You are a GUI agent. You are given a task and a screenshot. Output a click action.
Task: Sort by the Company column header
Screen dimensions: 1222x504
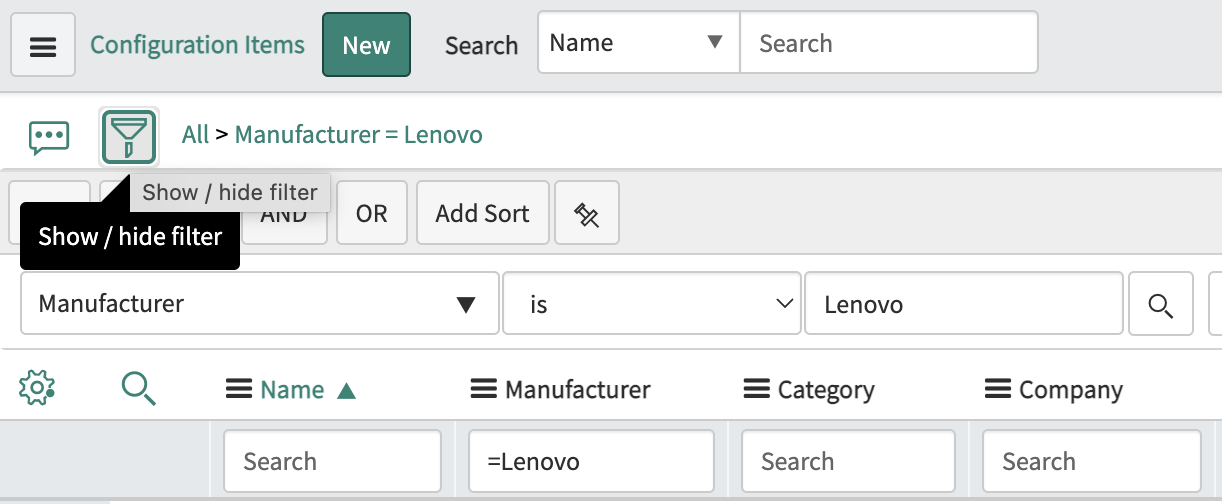coord(1071,390)
